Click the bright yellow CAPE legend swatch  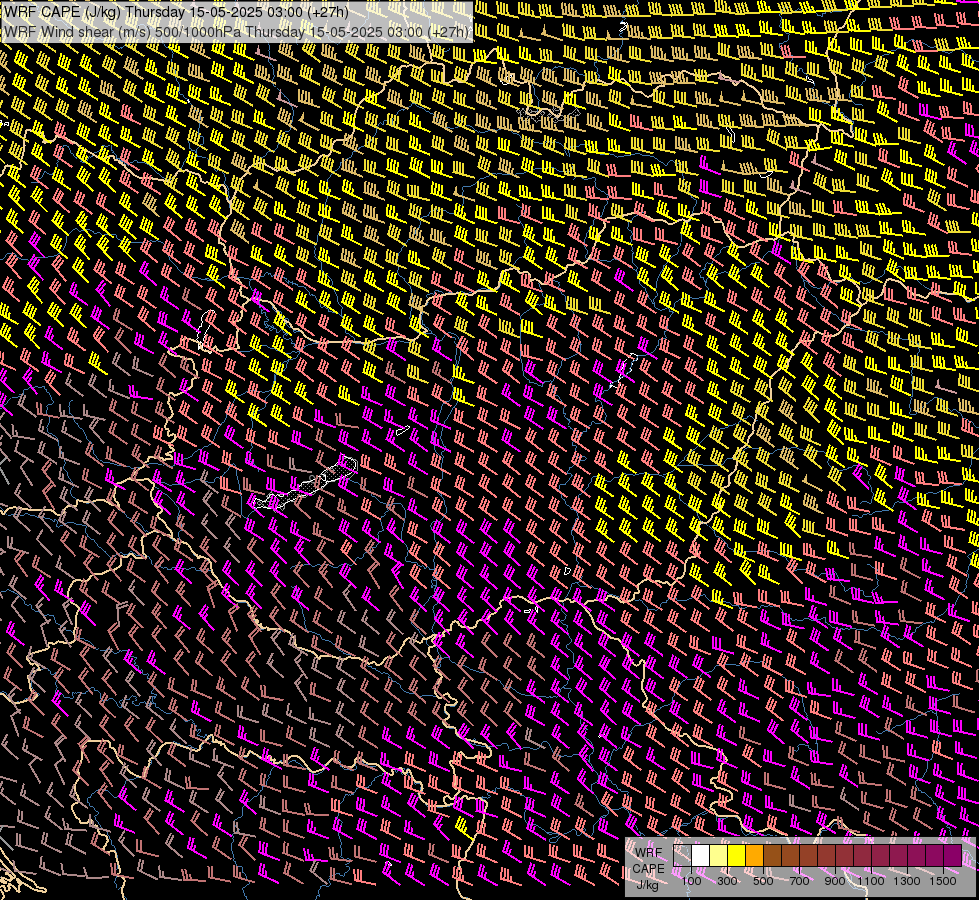point(737,855)
